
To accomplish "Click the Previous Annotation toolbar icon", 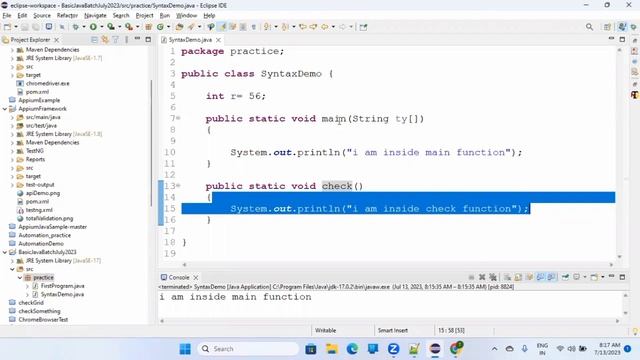I will point(285,27).
